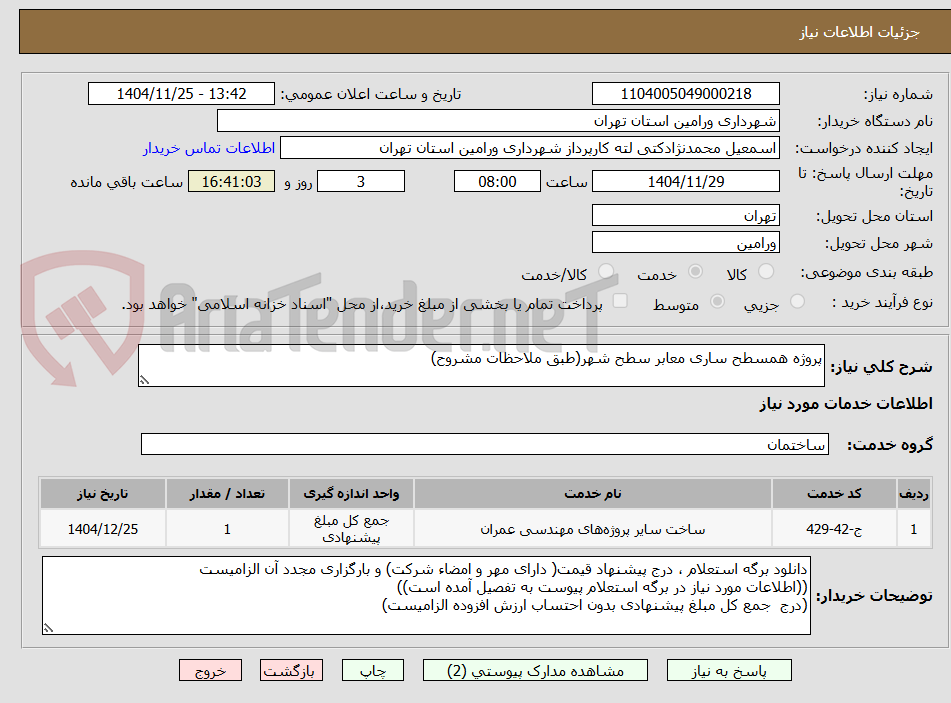Click the buyer name field شهرداری ورامین
951x703 pixels.
[498, 121]
